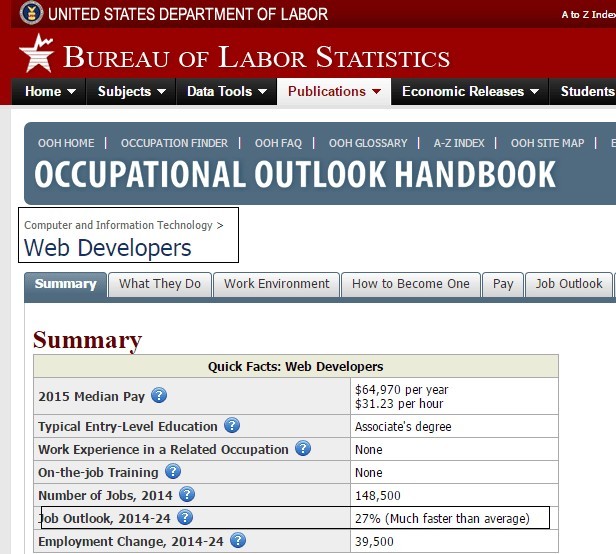Select the 148,500 jobs value

tap(378, 495)
